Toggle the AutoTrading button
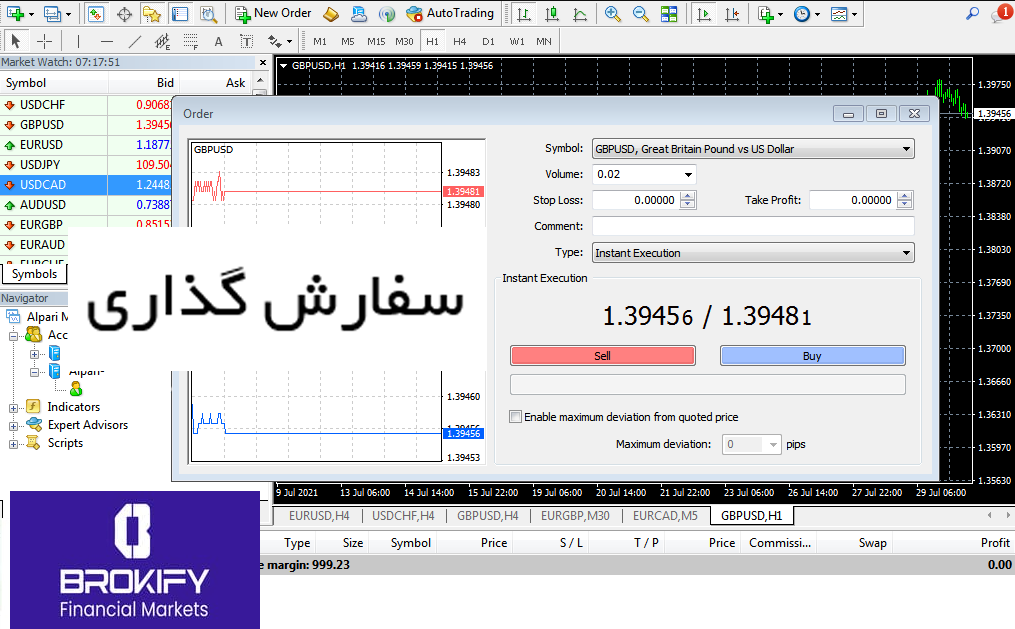 [450, 14]
